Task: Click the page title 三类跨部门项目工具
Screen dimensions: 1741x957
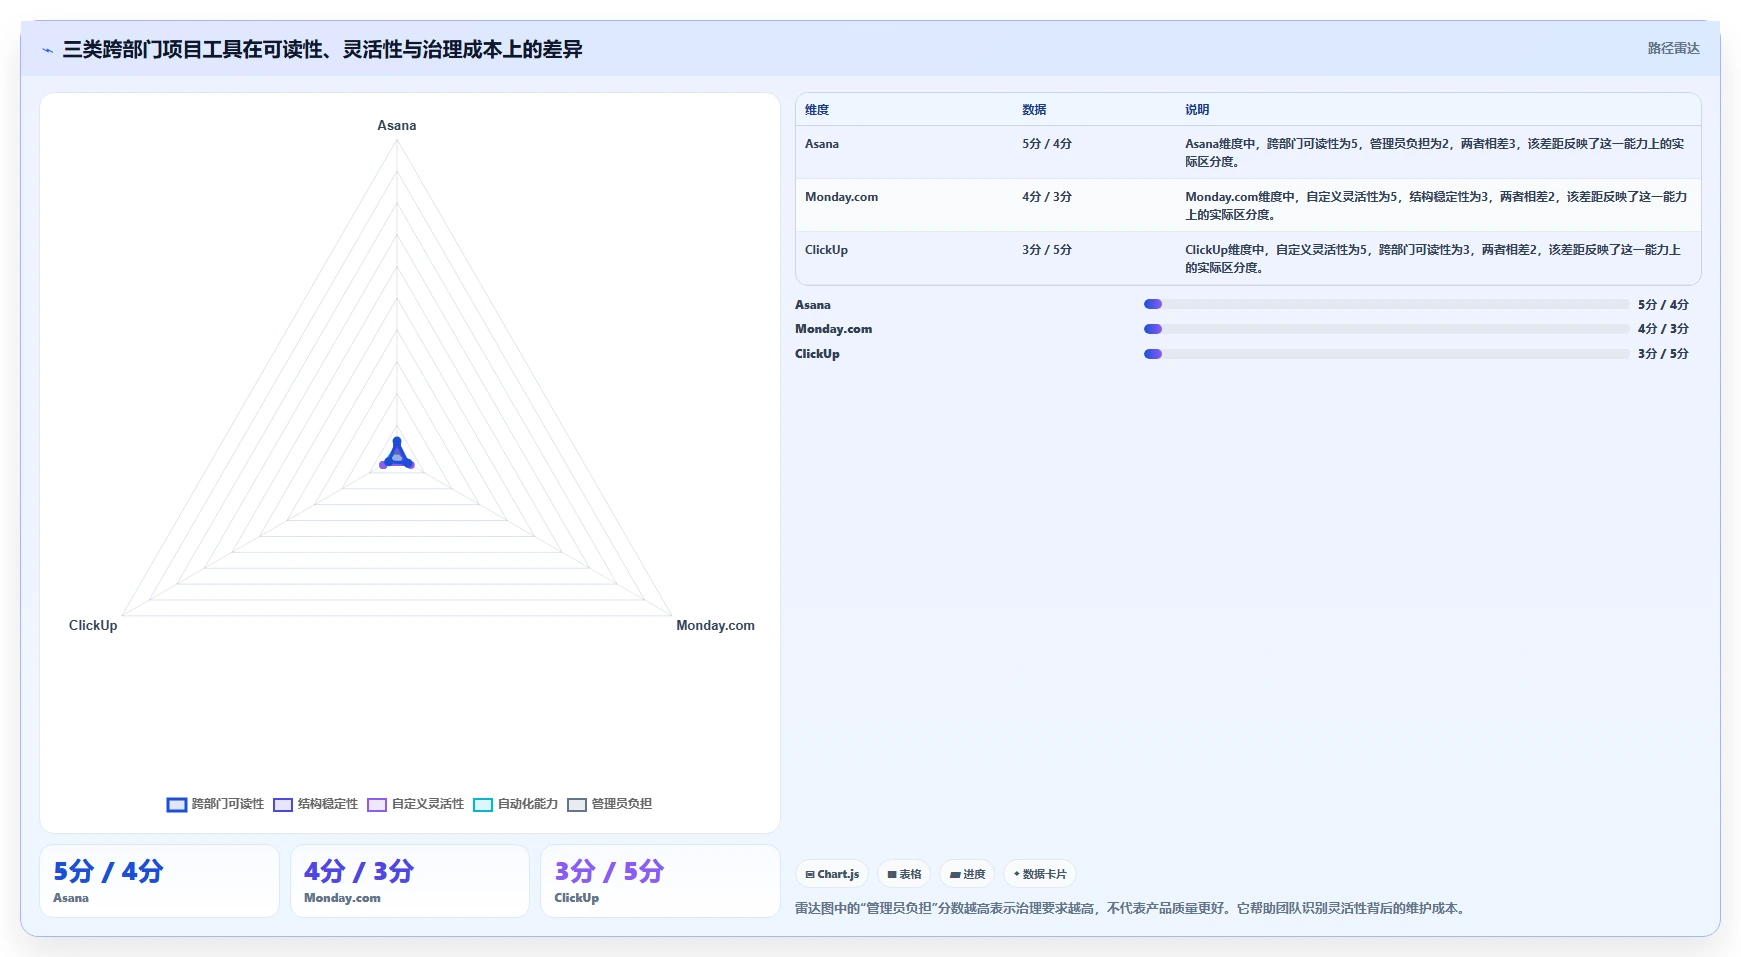Action: [x=322, y=49]
